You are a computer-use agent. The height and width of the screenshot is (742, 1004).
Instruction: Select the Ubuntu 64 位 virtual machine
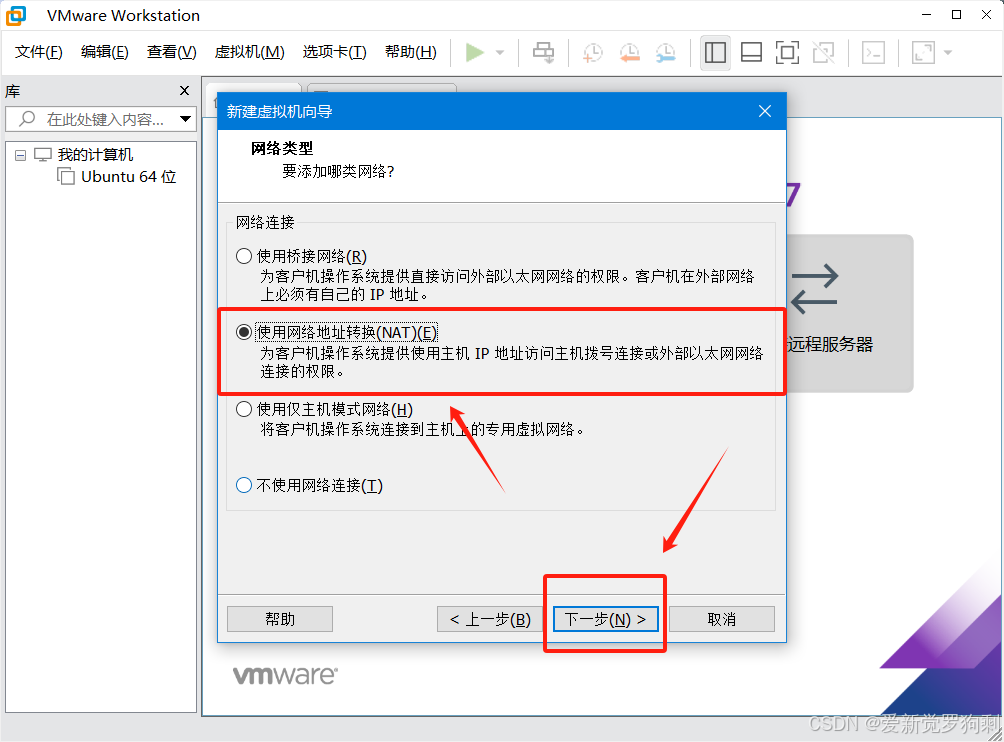tap(129, 177)
